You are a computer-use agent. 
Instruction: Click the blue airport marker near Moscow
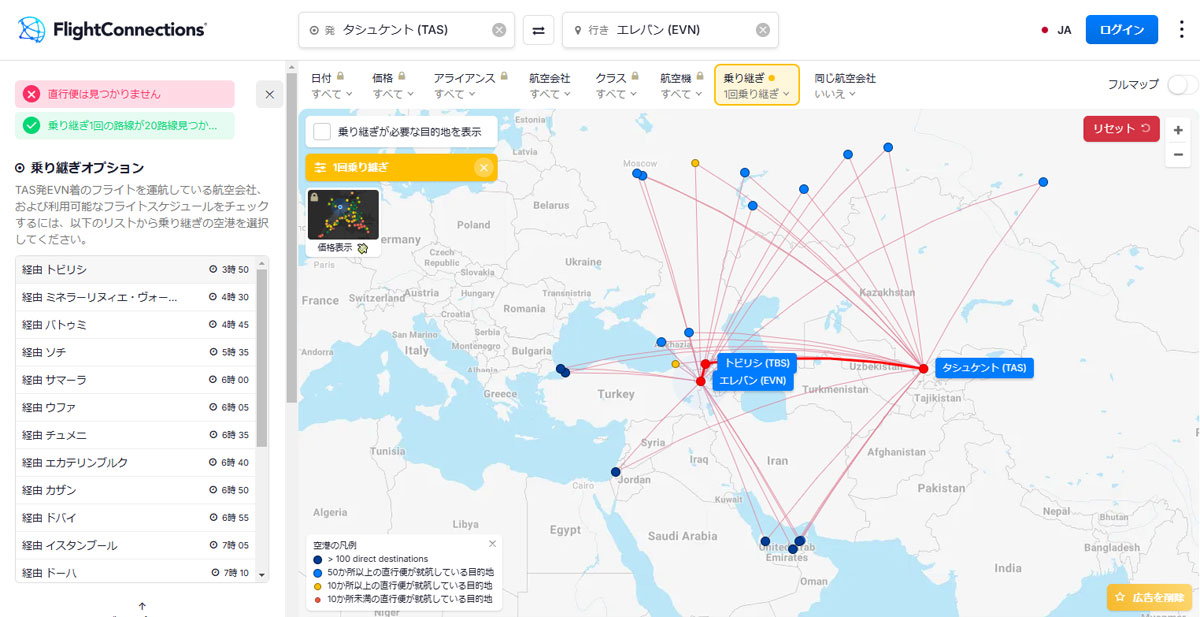[x=637, y=173]
